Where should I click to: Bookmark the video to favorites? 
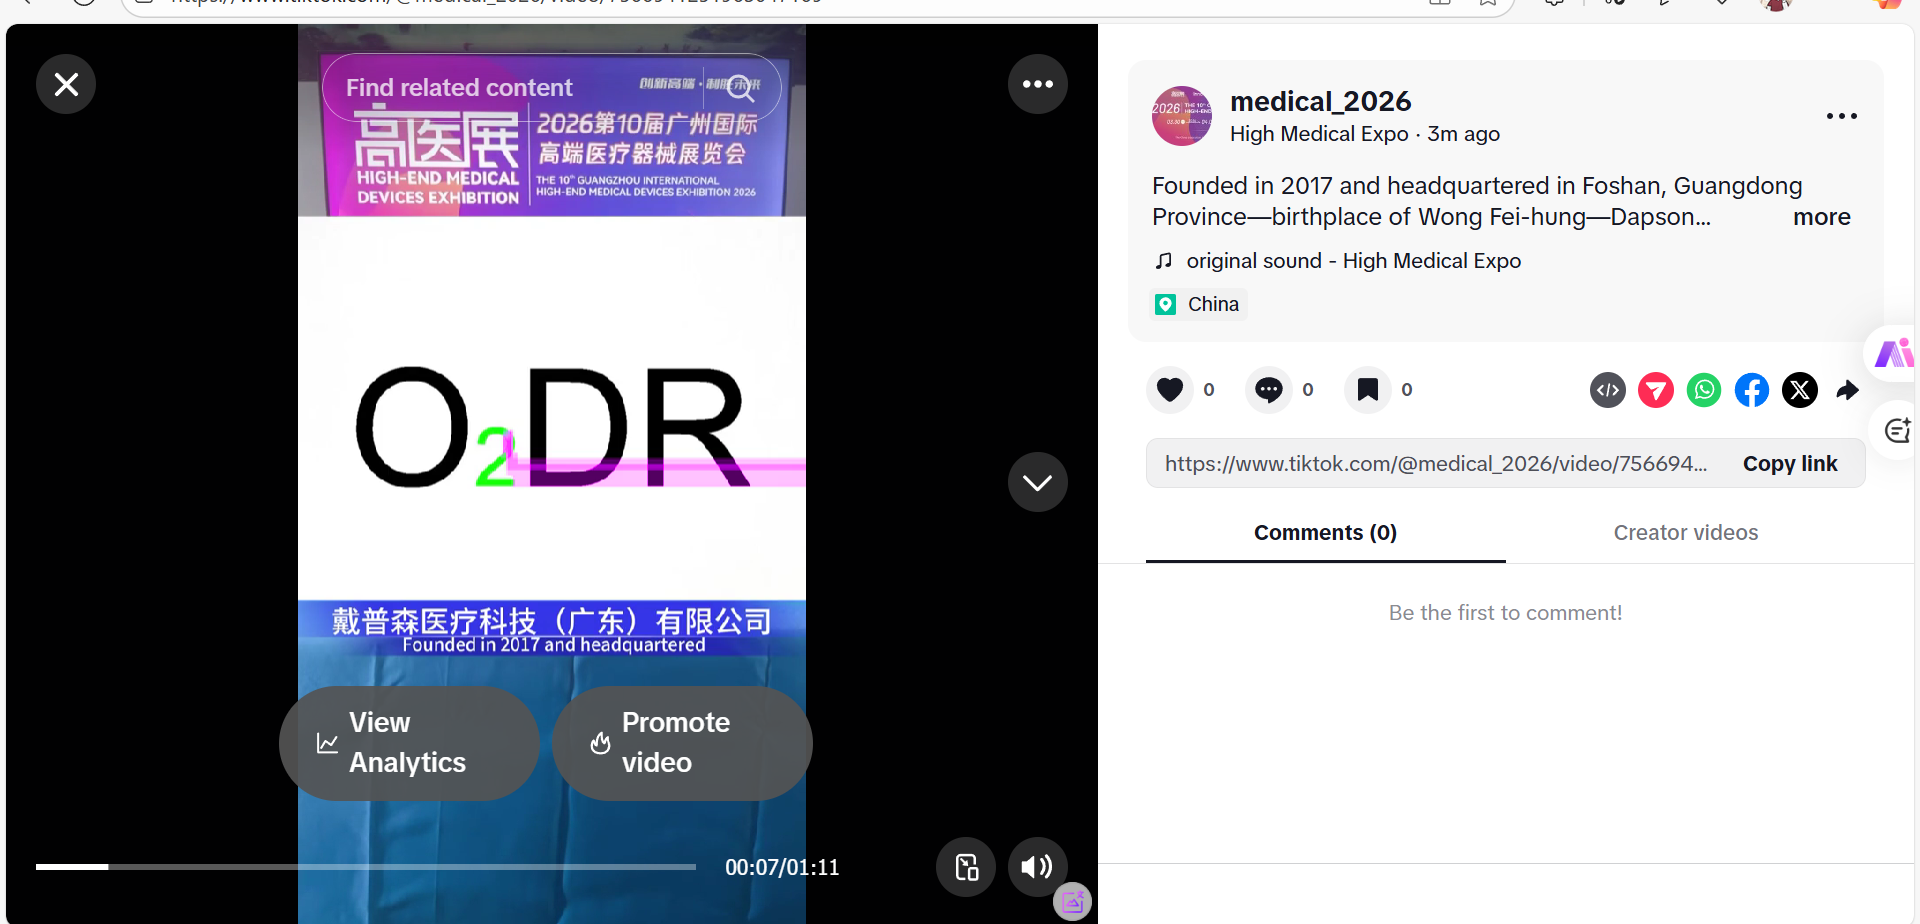1367,390
